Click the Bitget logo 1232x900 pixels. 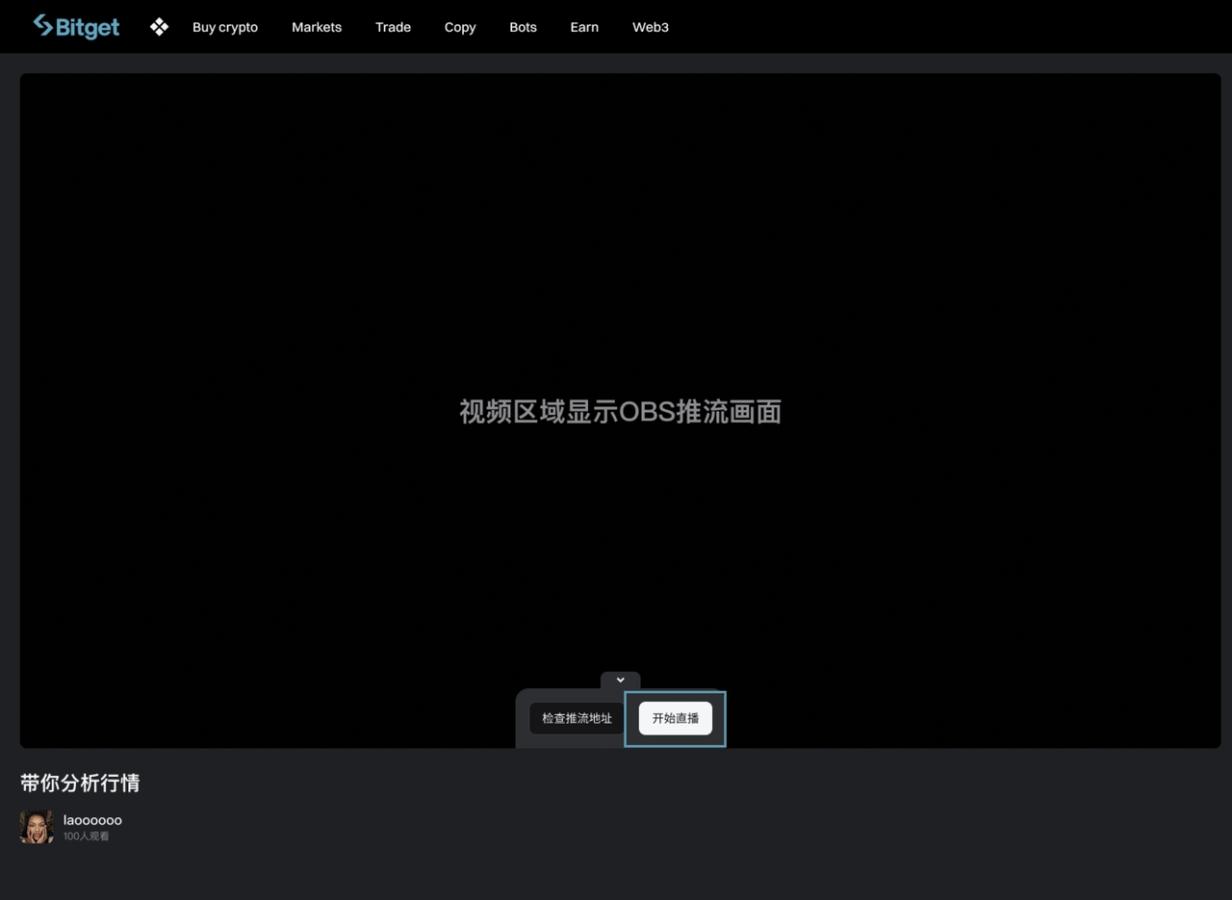(76, 26)
